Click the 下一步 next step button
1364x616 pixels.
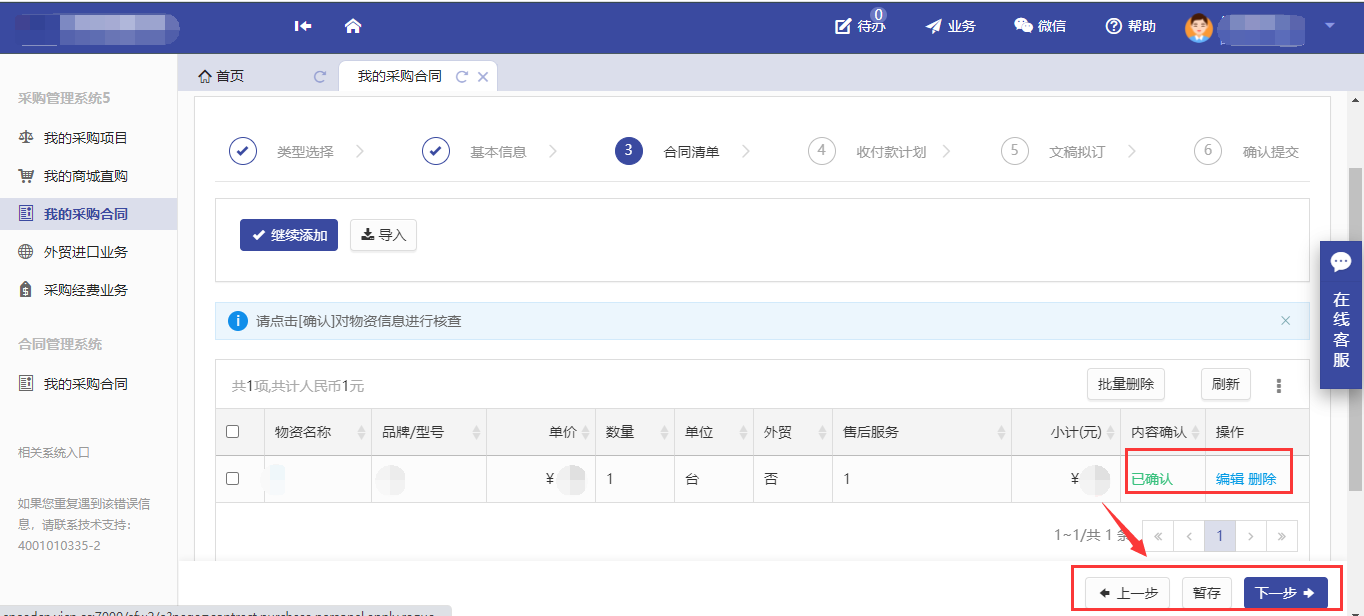[x=1285, y=593]
